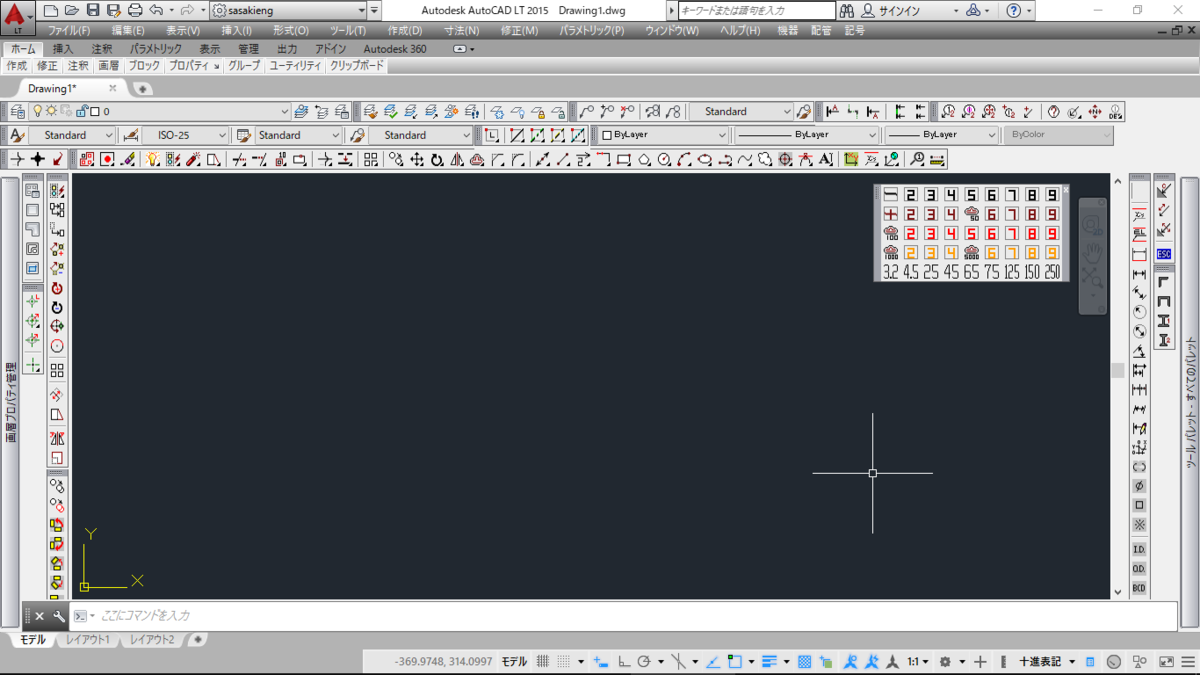Screen dimensions: 1200x675
Task: Click the I.D. icon in right toolbar
Action: click(1138, 549)
